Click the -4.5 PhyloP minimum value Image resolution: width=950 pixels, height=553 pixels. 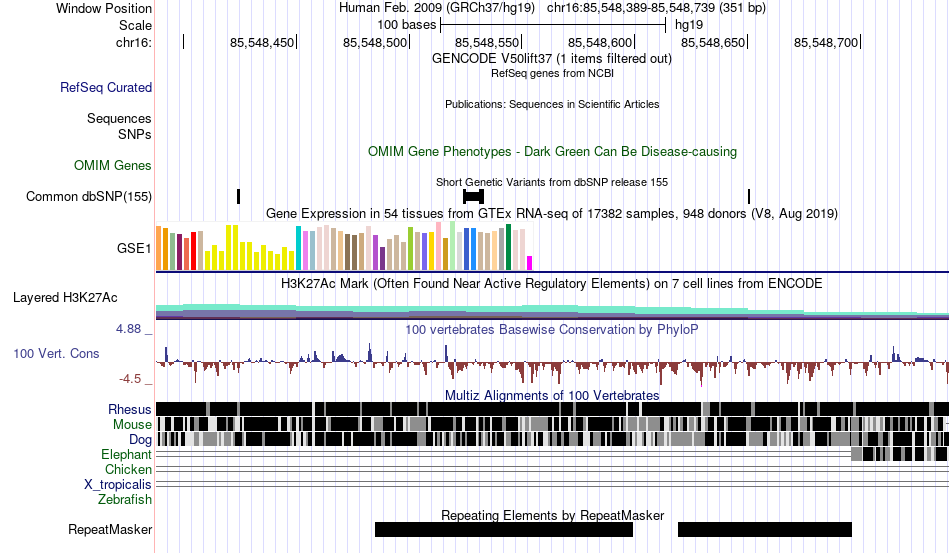click(130, 379)
